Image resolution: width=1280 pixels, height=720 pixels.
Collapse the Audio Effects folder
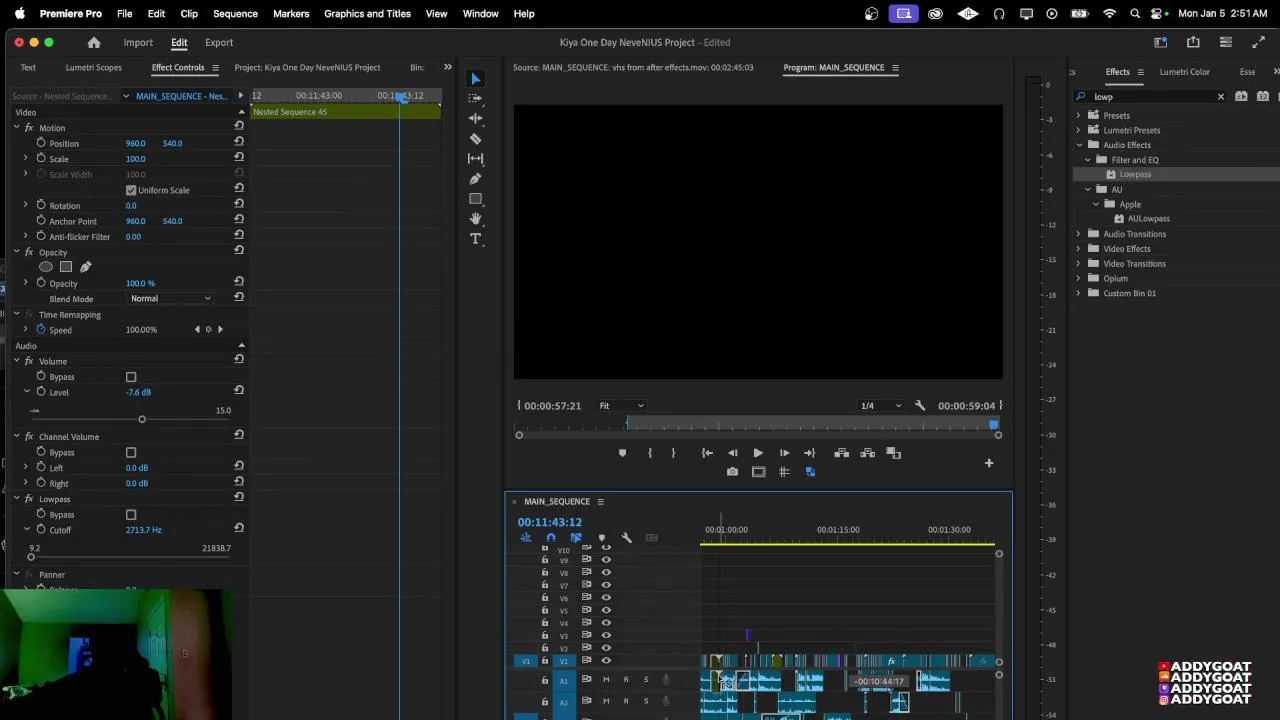point(1079,145)
